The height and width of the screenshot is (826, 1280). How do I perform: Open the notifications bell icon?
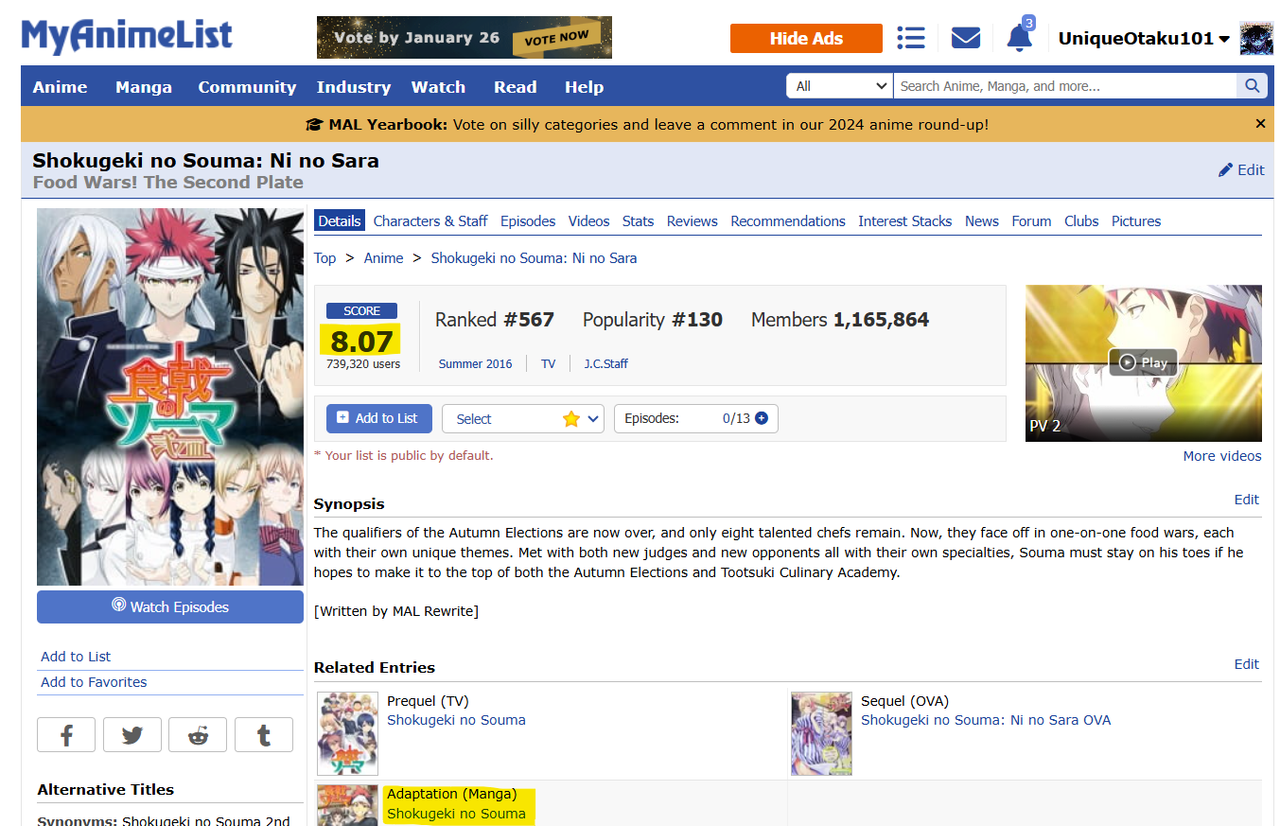1019,37
